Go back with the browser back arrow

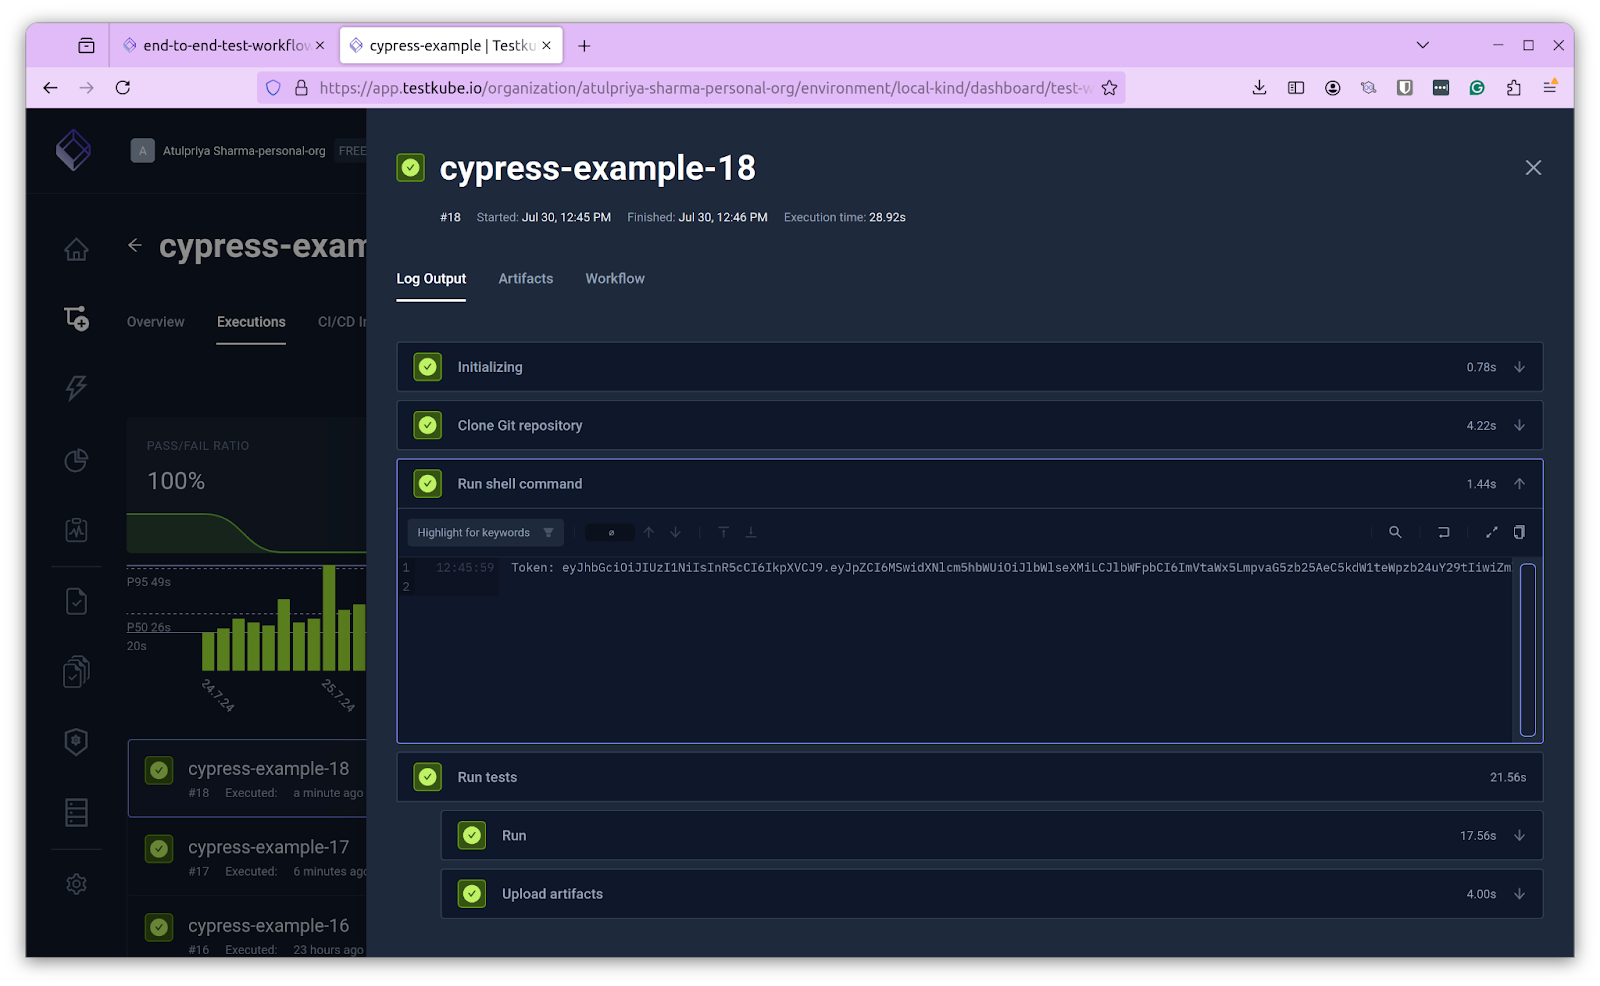click(50, 88)
